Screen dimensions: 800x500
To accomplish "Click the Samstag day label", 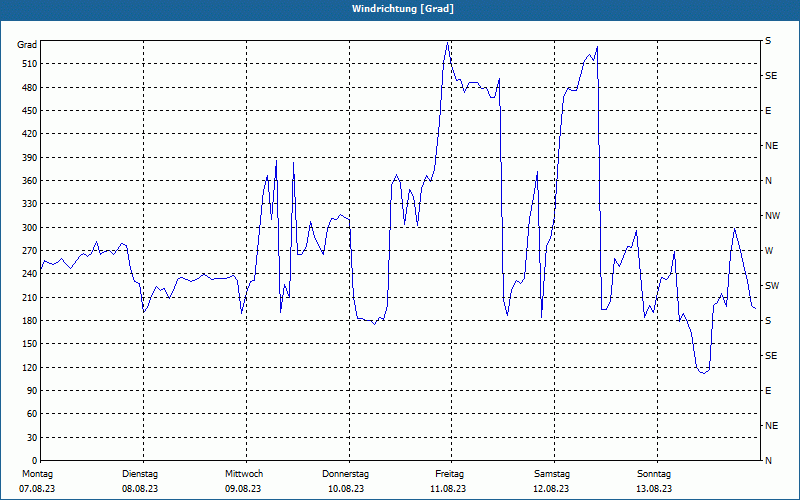I will click(552, 474).
